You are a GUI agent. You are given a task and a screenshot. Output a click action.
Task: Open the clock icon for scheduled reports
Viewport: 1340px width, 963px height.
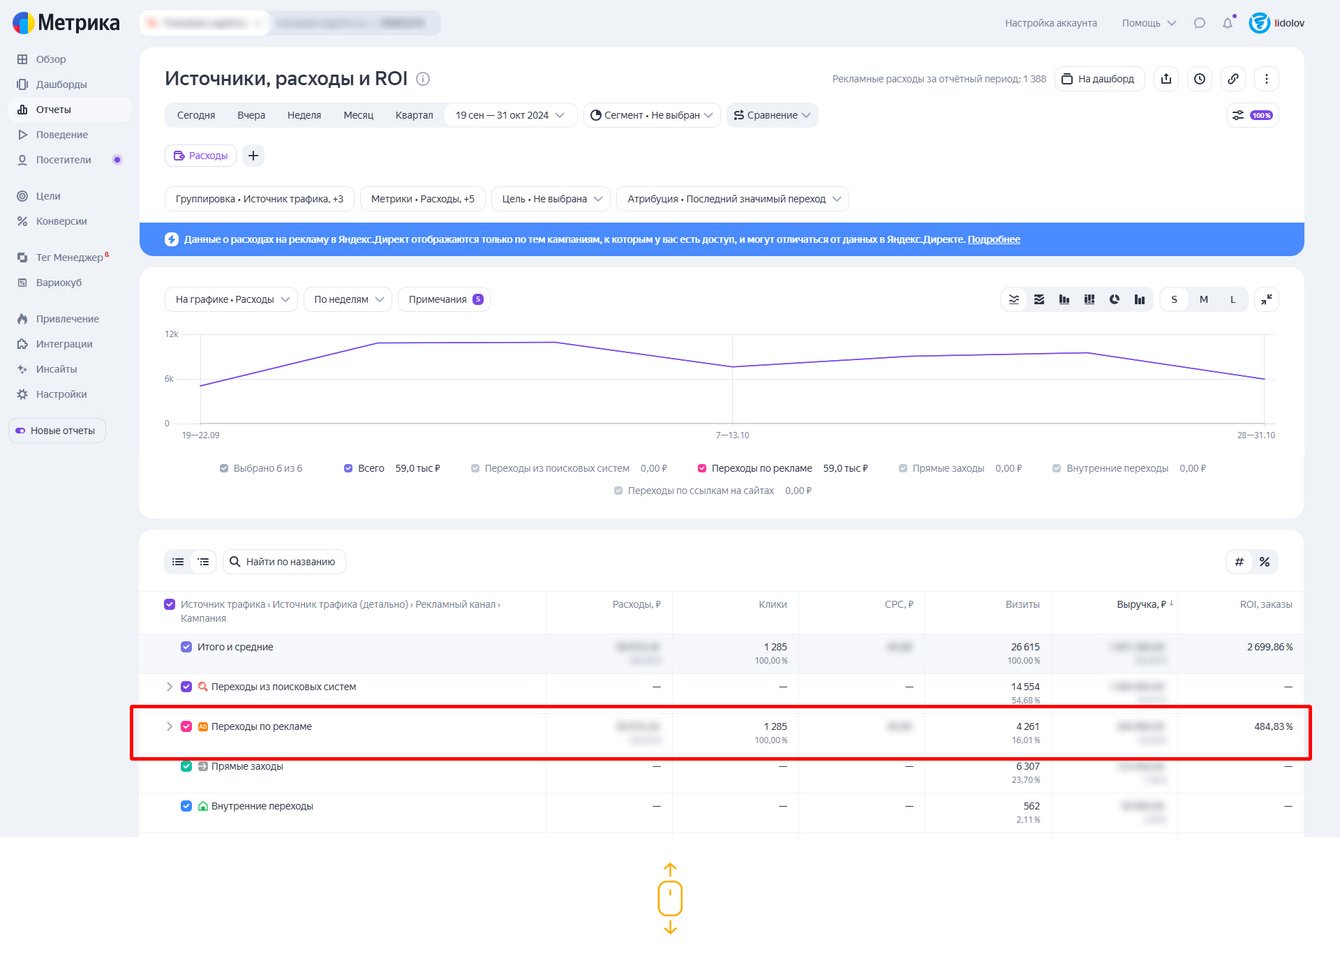point(1200,79)
